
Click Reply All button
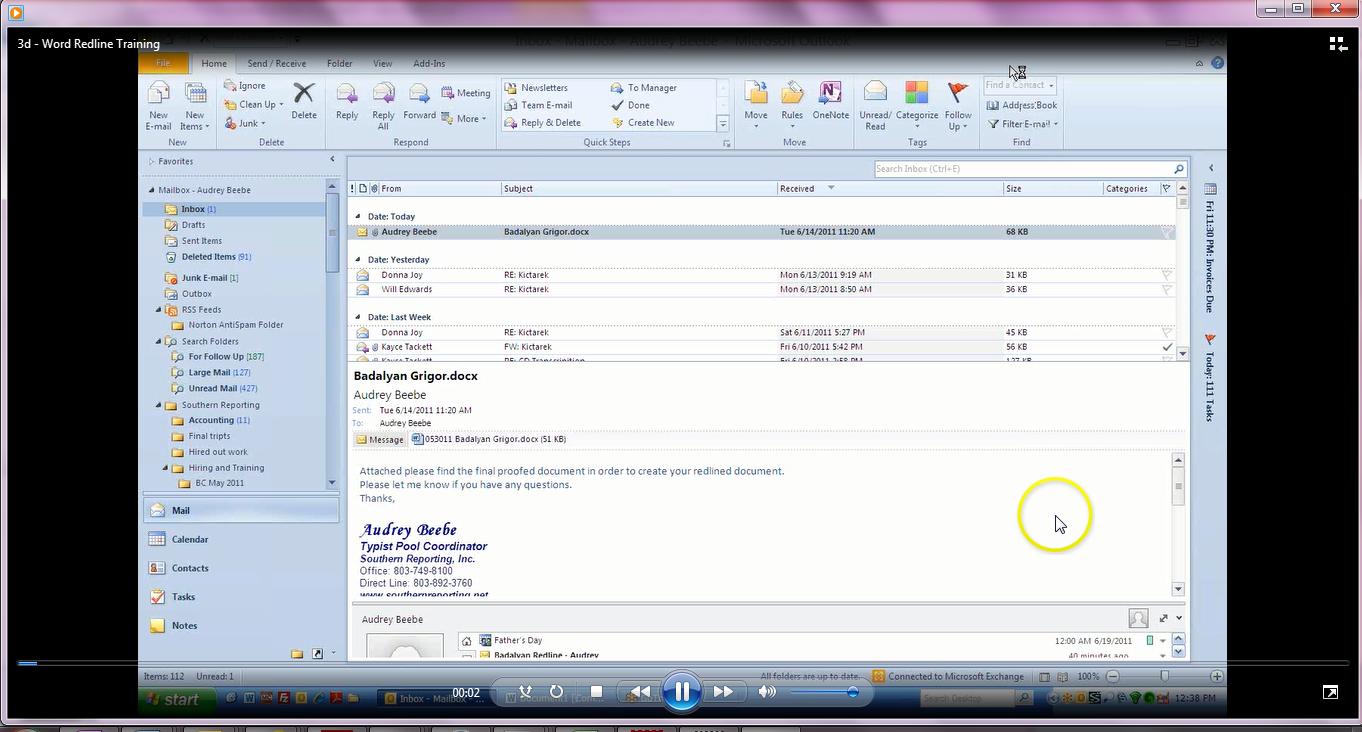(x=383, y=107)
